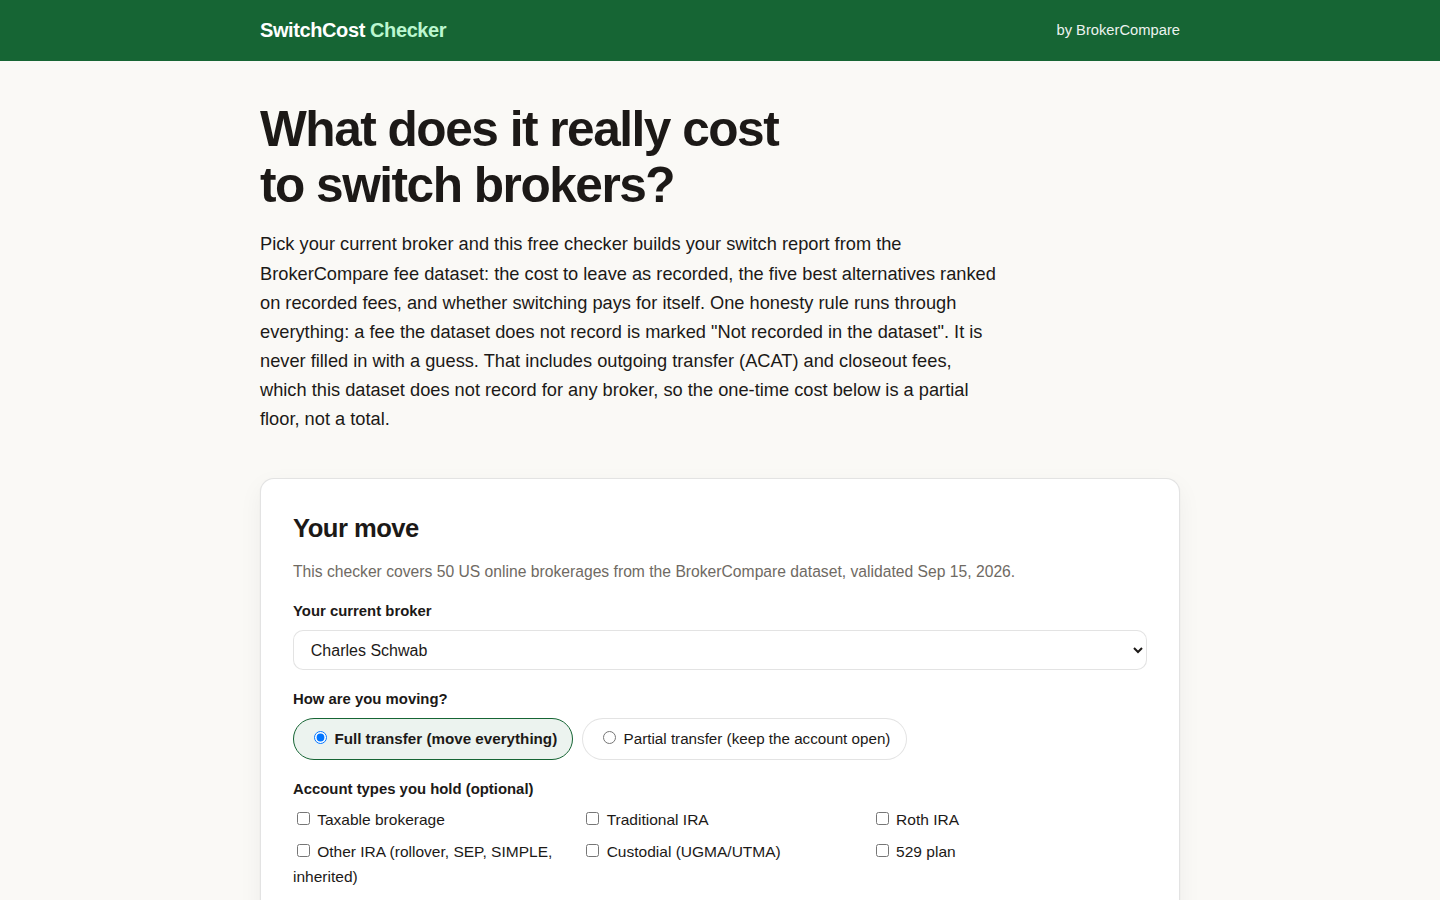Screen dimensions: 1440x900
Task: Click the 'How are you moving?' label
Action: [x=370, y=699]
